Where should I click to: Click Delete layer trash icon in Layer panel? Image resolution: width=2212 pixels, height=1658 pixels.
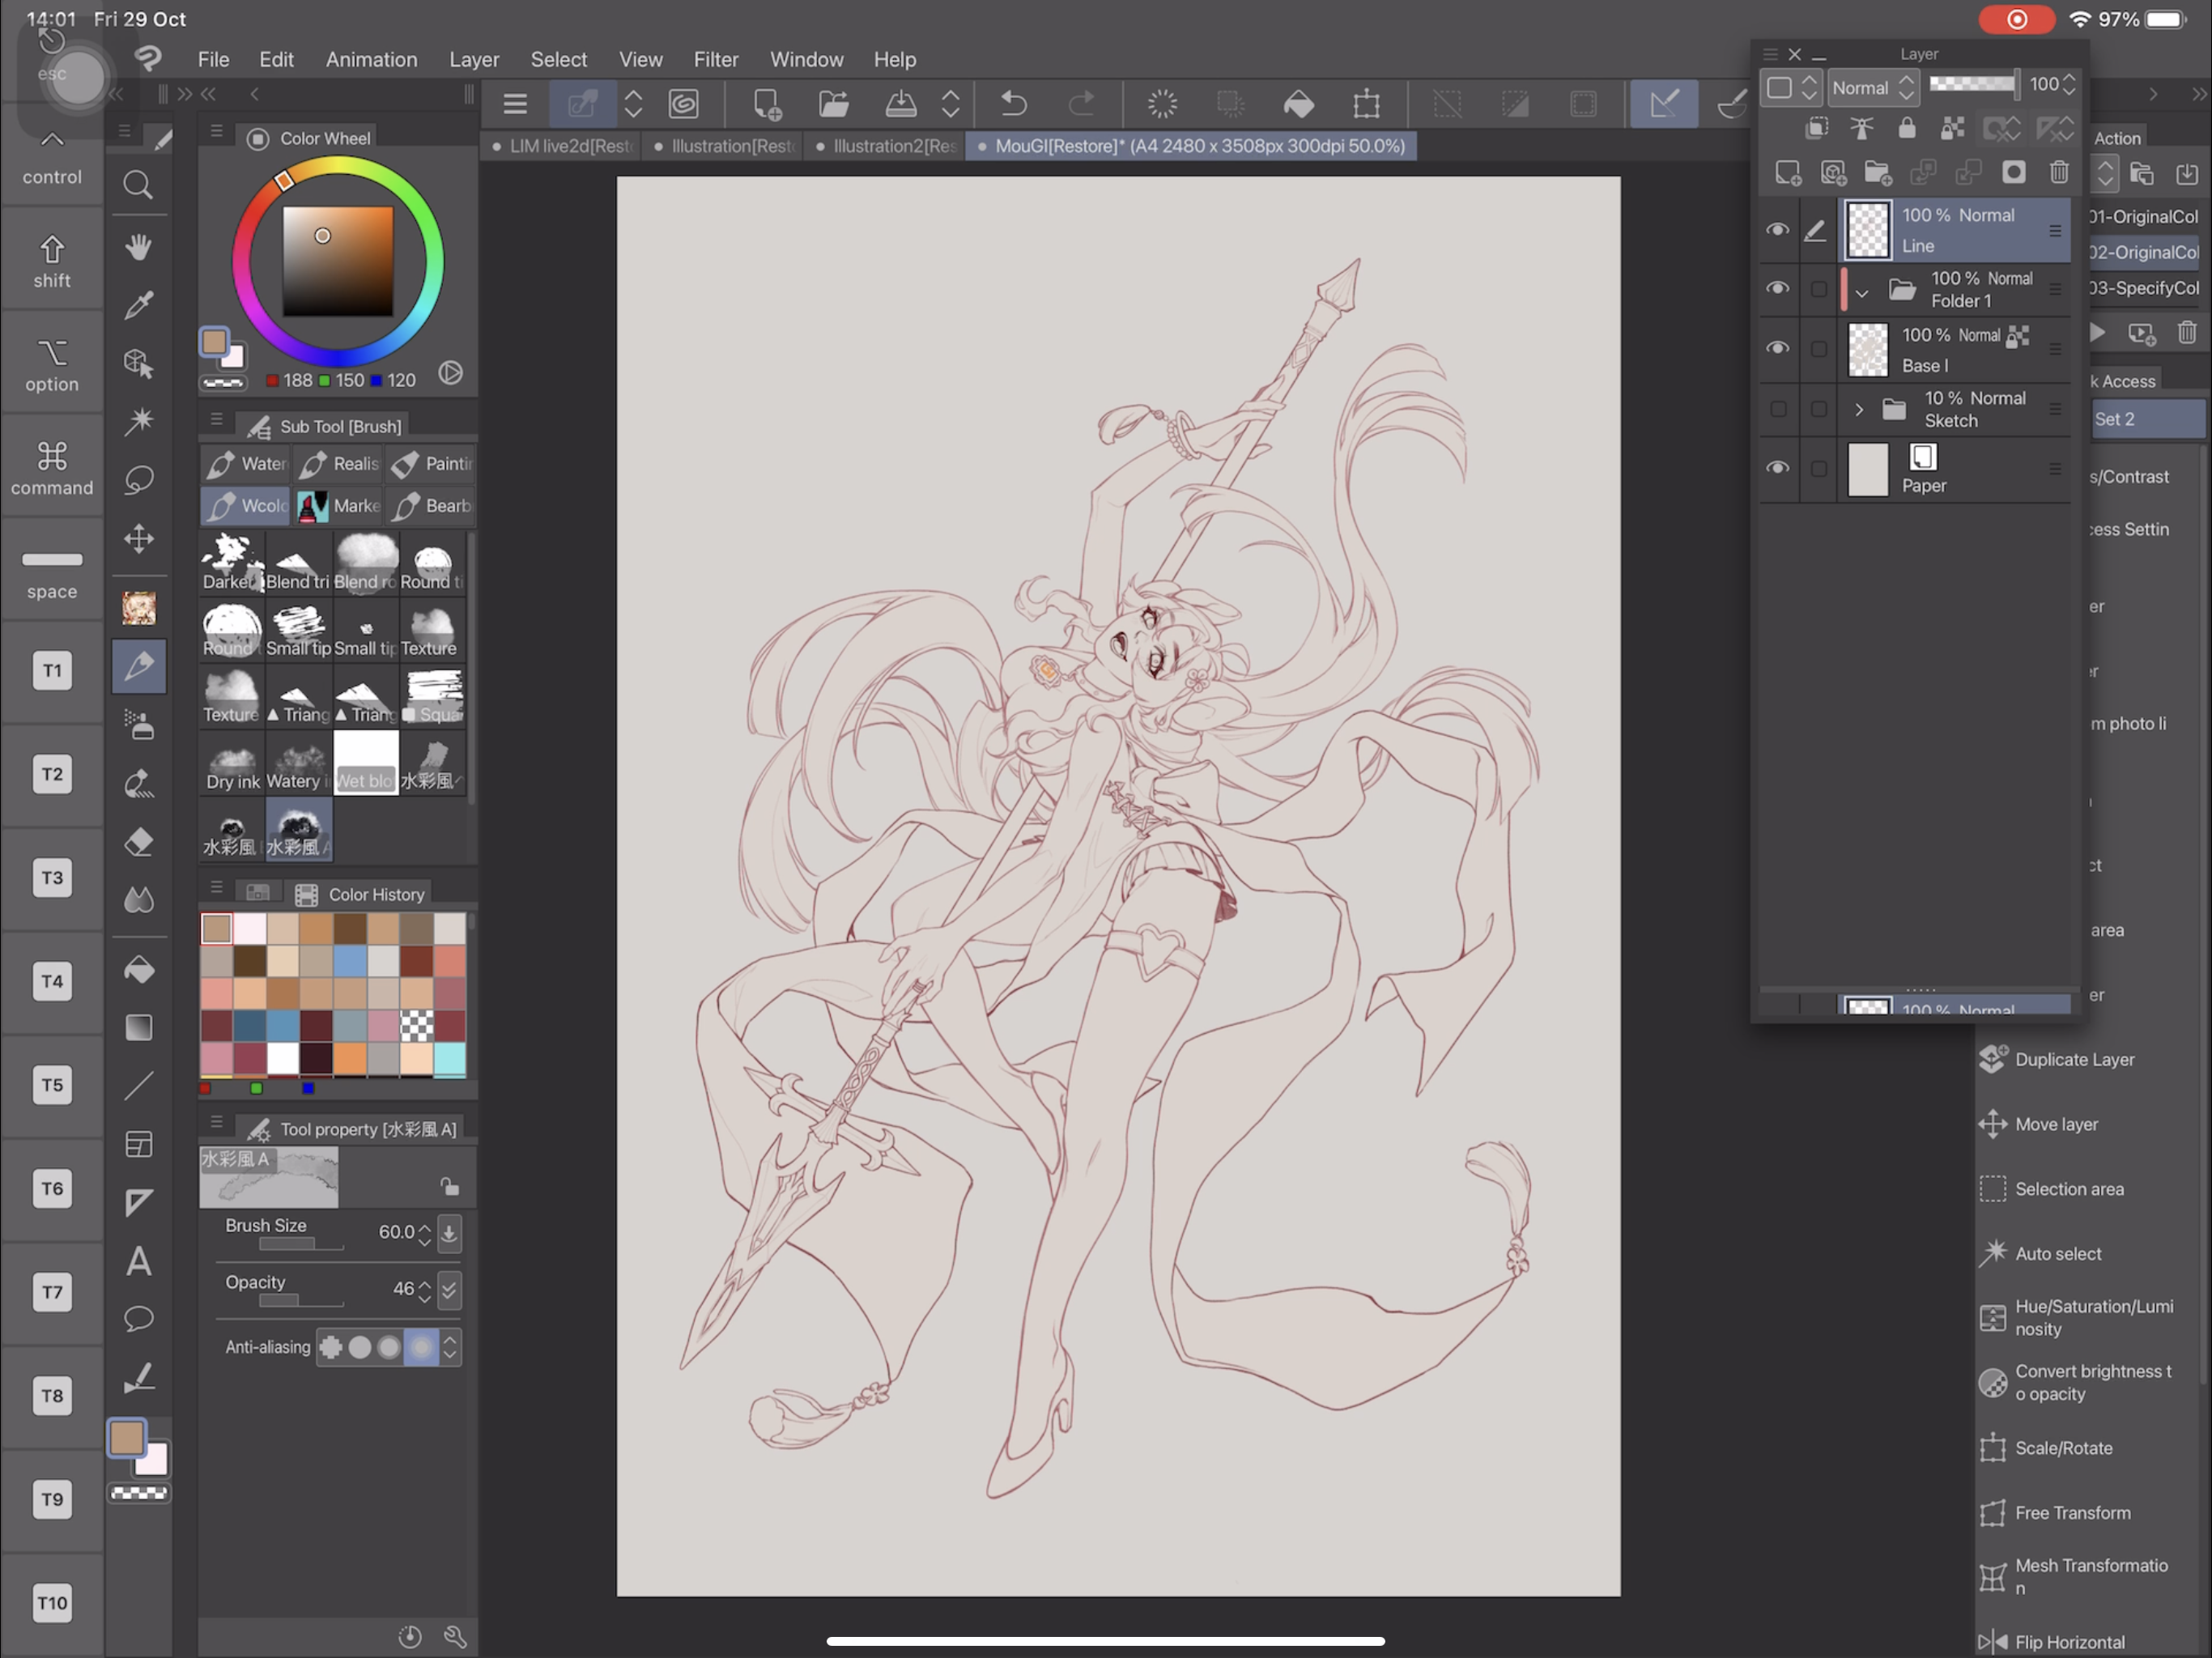pyautogui.click(x=2058, y=173)
